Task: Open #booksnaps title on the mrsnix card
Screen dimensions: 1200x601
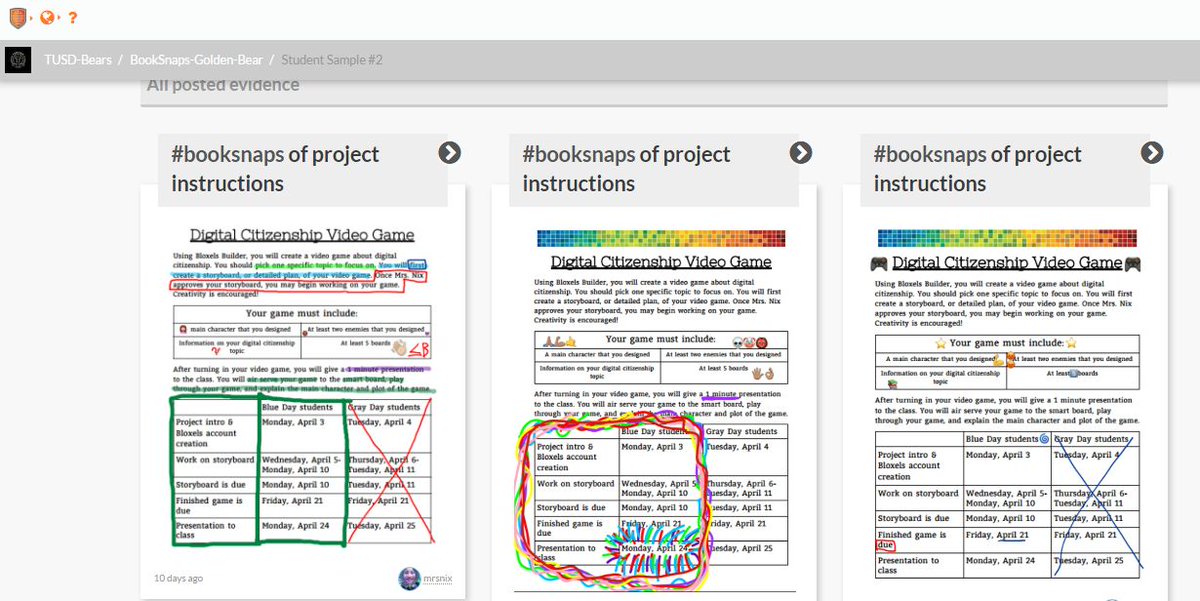Action: tap(275, 169)
